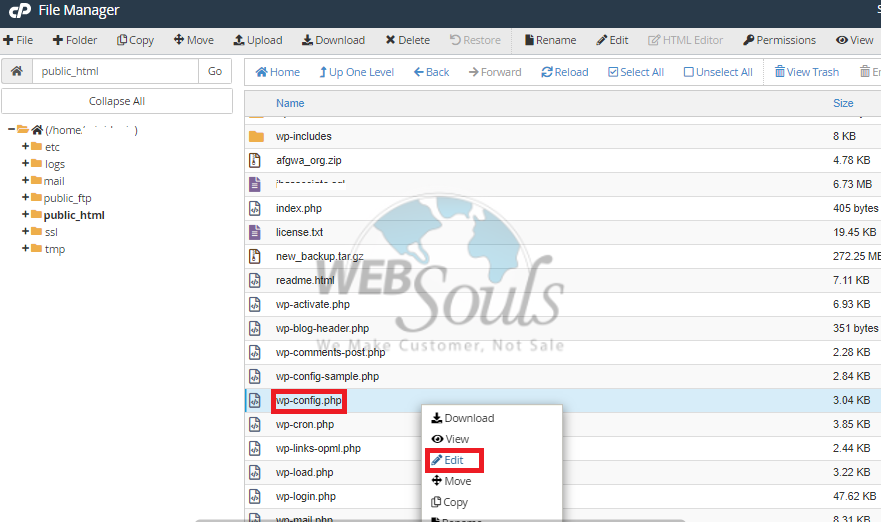This screenshot has height=522, width=885.
Task: Click Up One Level
Action: (x=357, y=72)
